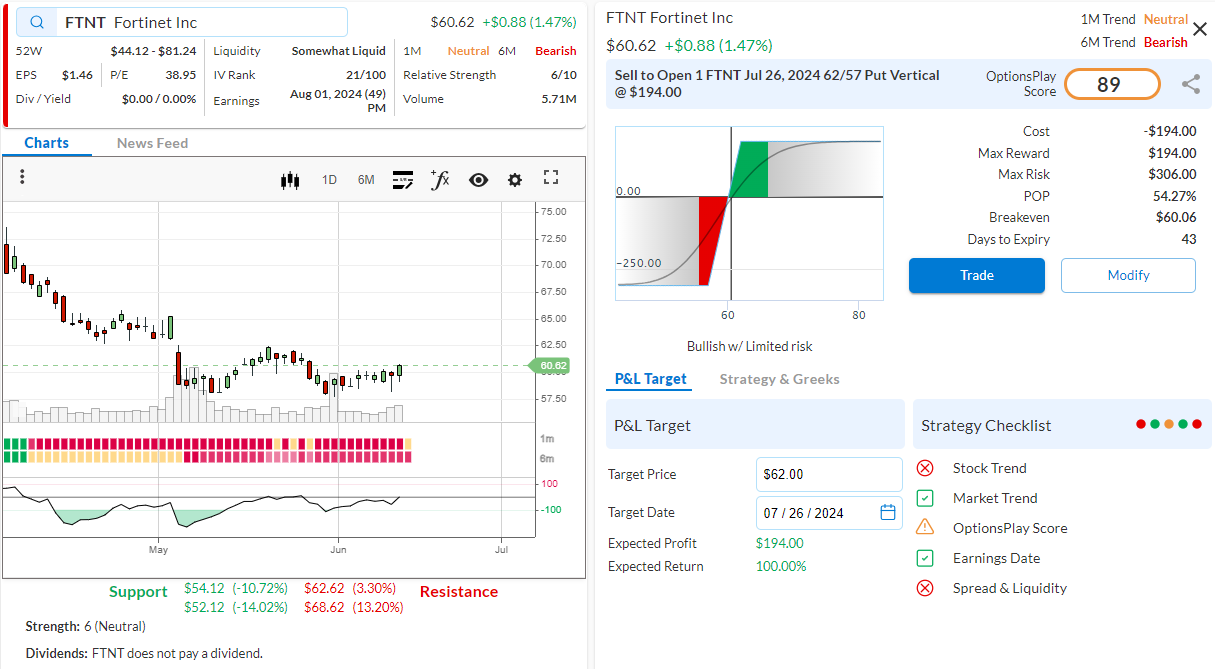Close the trade idea panel
This screenshot has height=669, width=1215.
pos(1200,29)
